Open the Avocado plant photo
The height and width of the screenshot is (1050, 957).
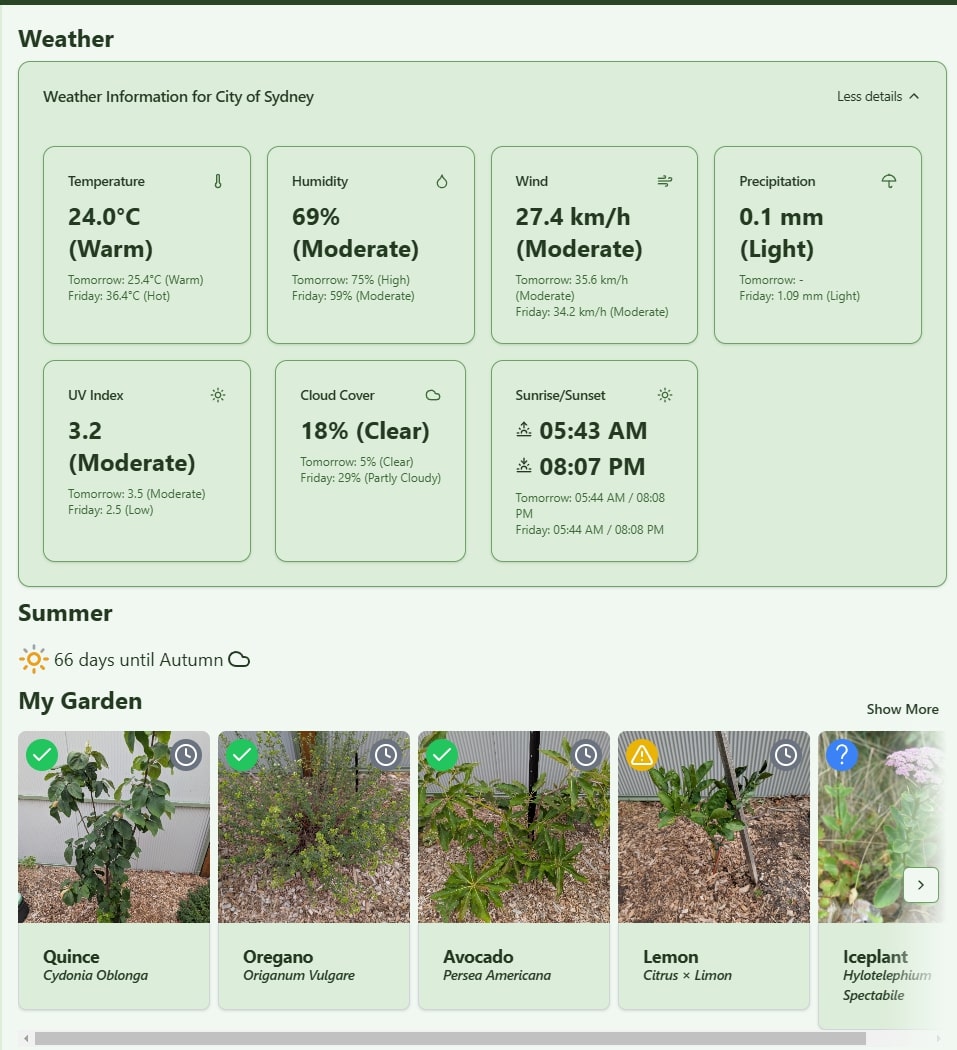click(513, 840)
